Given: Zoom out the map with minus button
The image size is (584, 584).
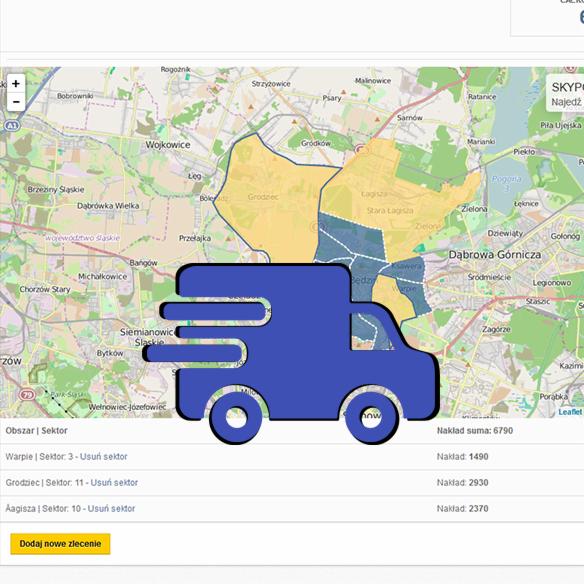Looking at the screenshot, I should click(16, 102).
